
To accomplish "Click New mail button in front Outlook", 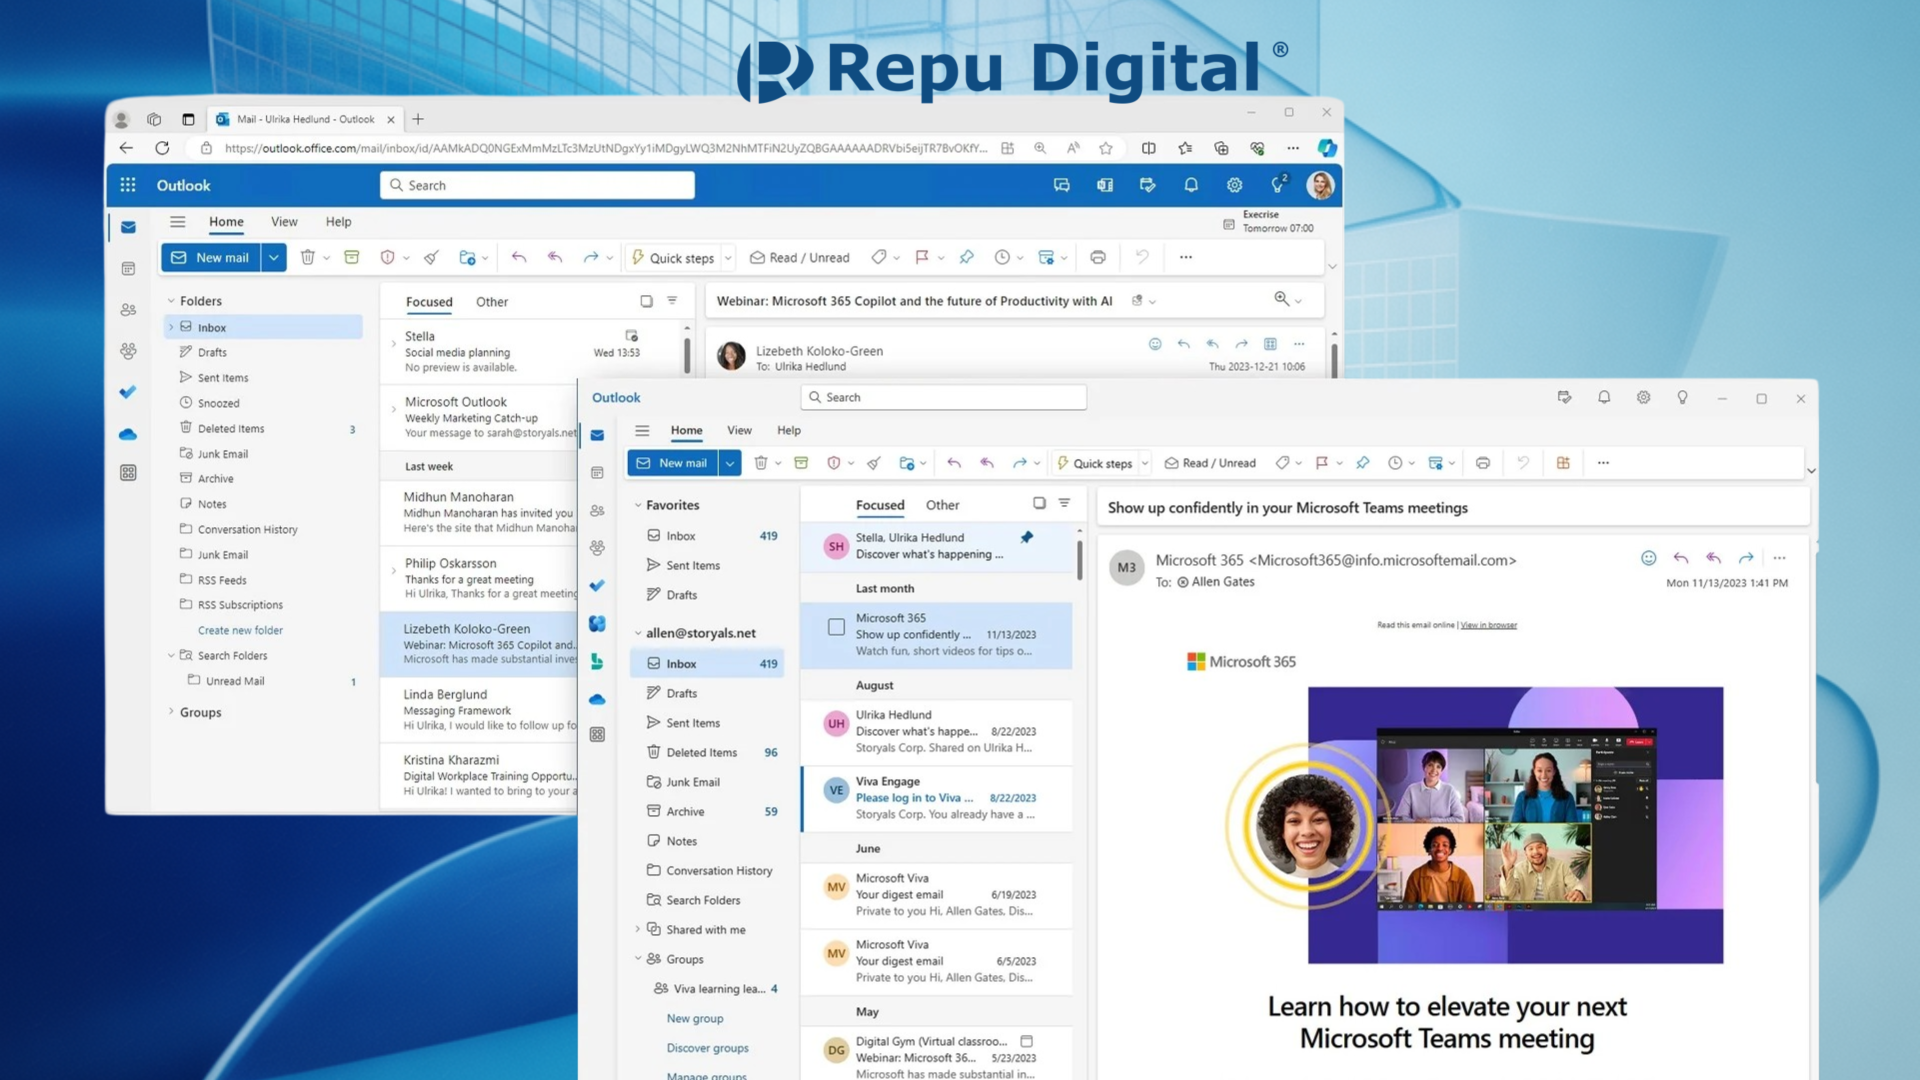I will [673, 463].
